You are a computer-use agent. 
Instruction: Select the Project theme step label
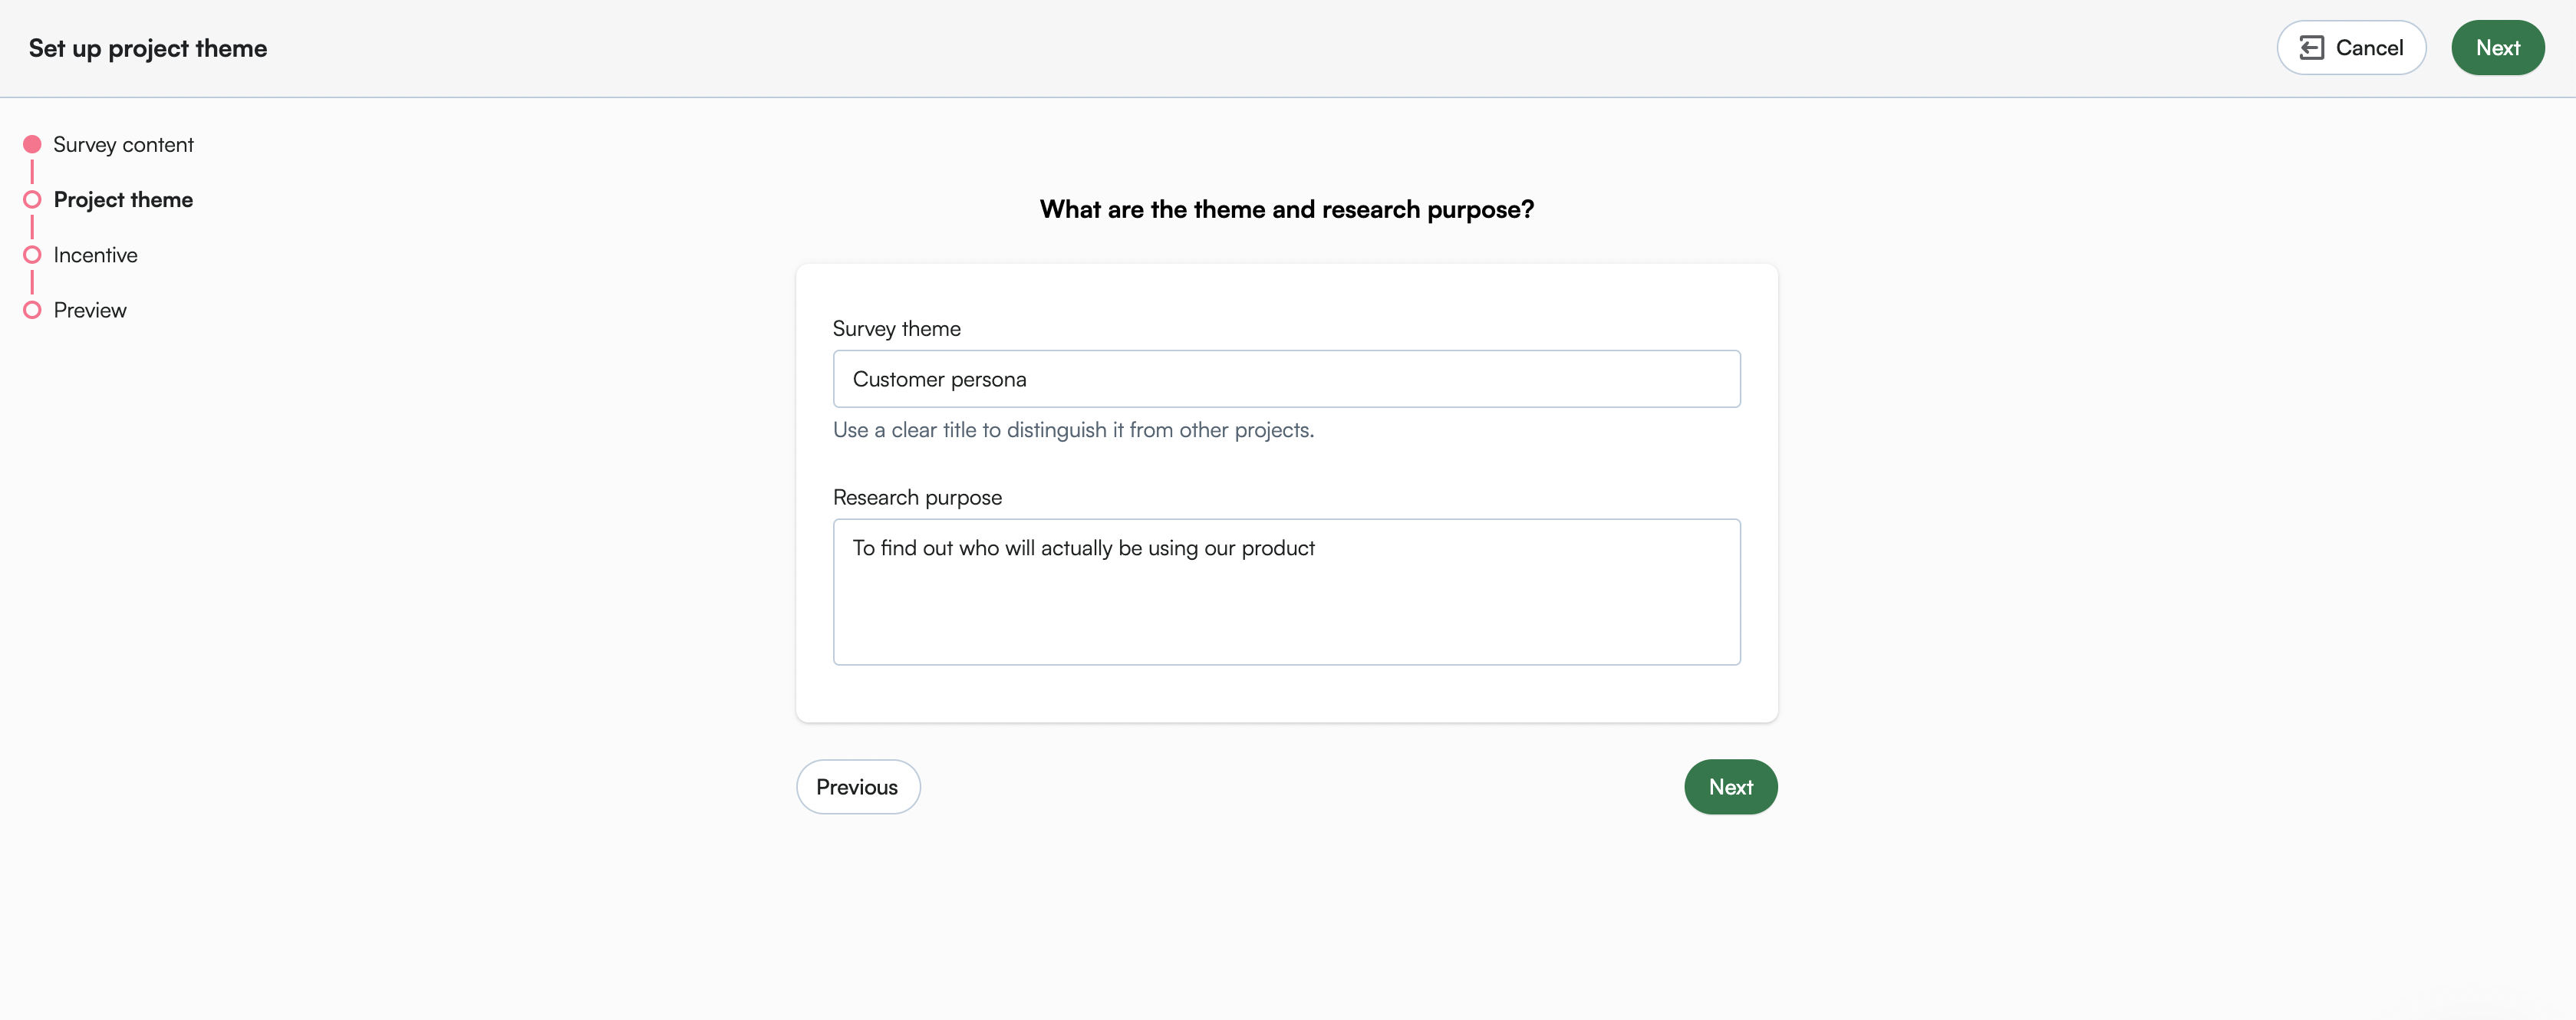123,199
